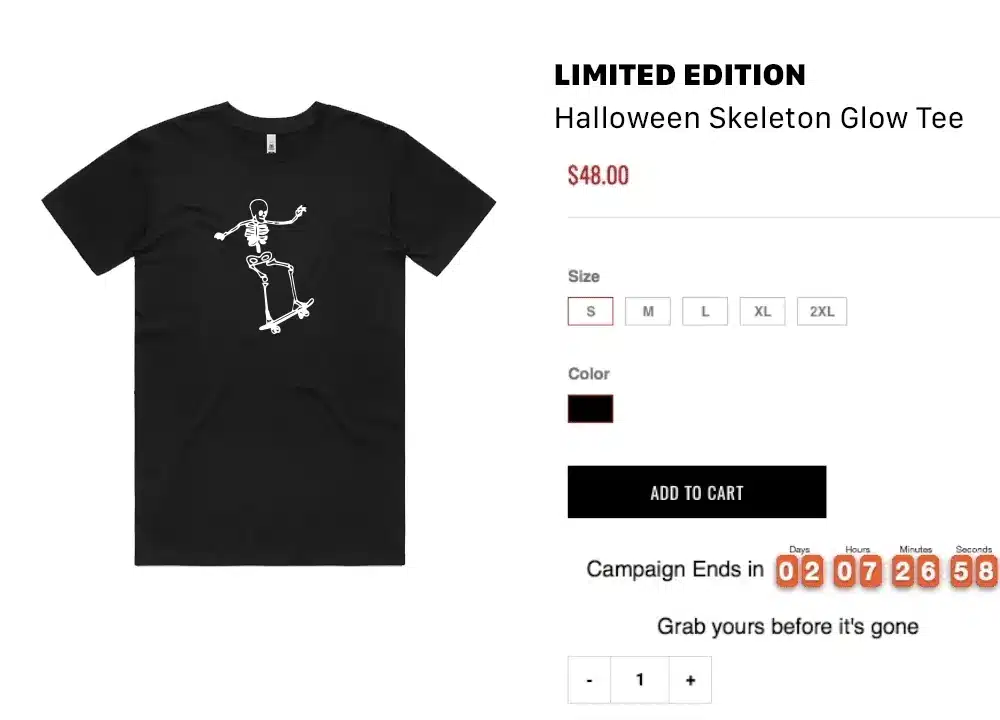Pick size L for the tee
This screenshot has width=1000, height=720.
click(705, 311)
